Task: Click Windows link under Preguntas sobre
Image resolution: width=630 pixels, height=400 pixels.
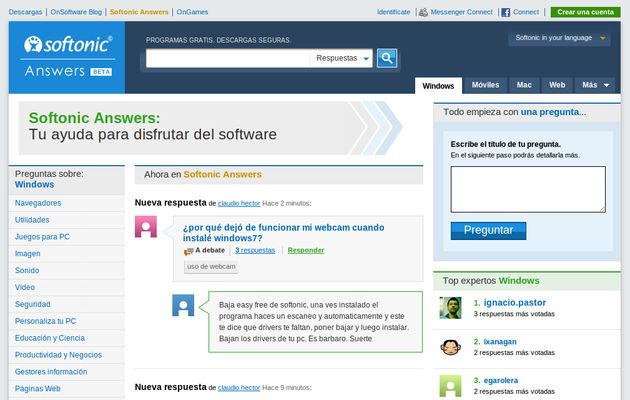Action: click(35, 185)
